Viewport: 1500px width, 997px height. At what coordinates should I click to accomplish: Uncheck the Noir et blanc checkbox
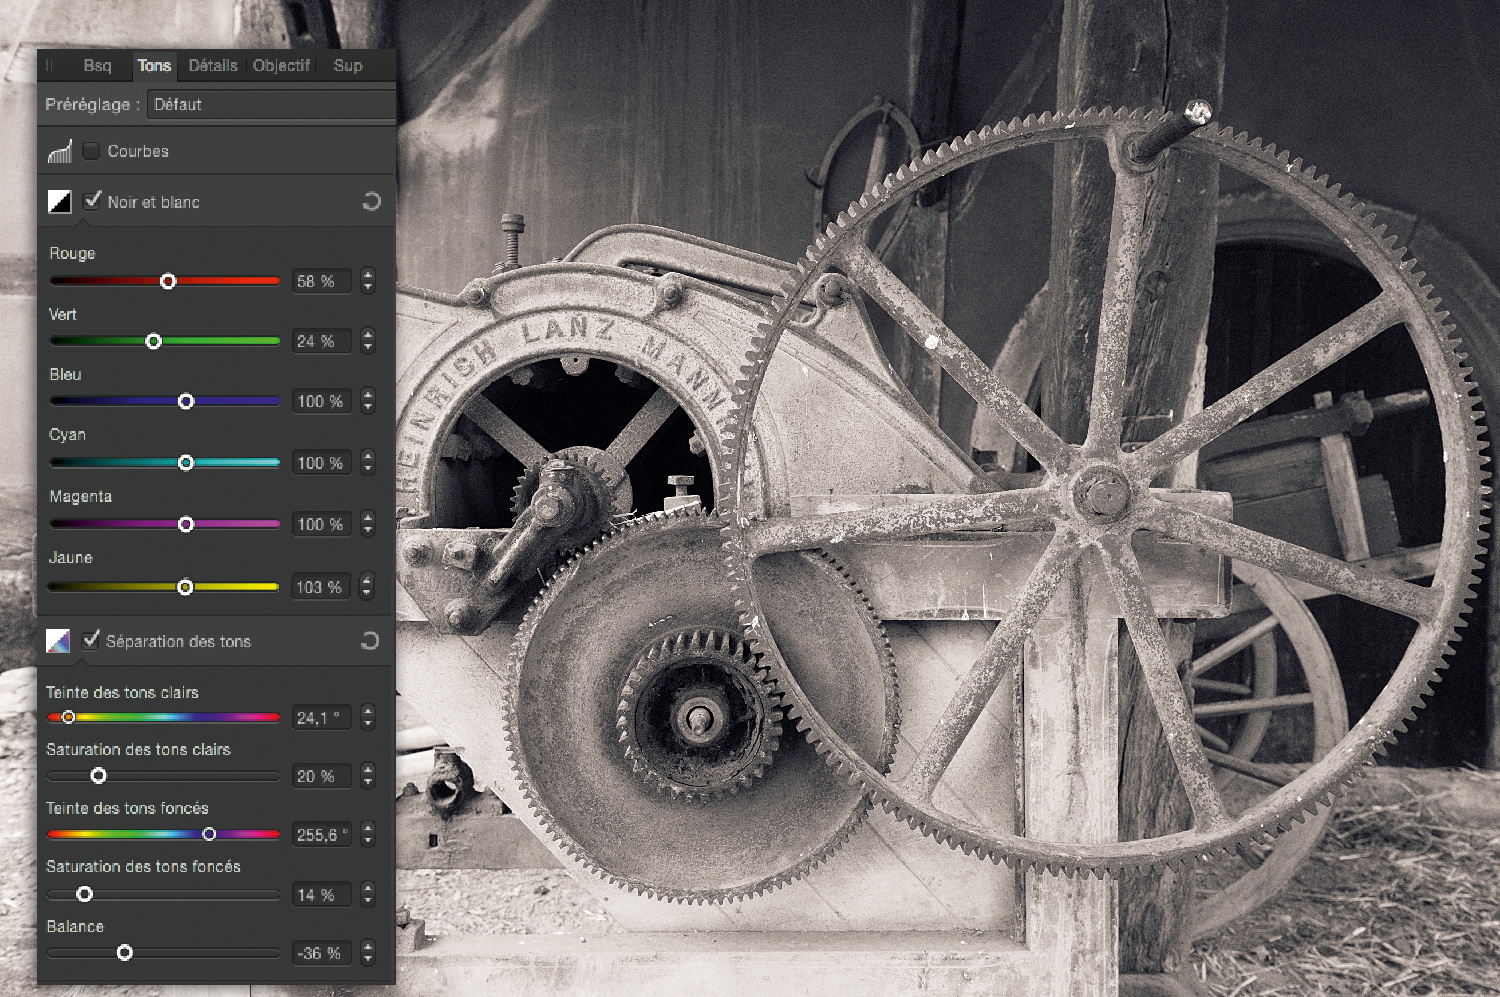pyautogui.click(x=92, y=200)
